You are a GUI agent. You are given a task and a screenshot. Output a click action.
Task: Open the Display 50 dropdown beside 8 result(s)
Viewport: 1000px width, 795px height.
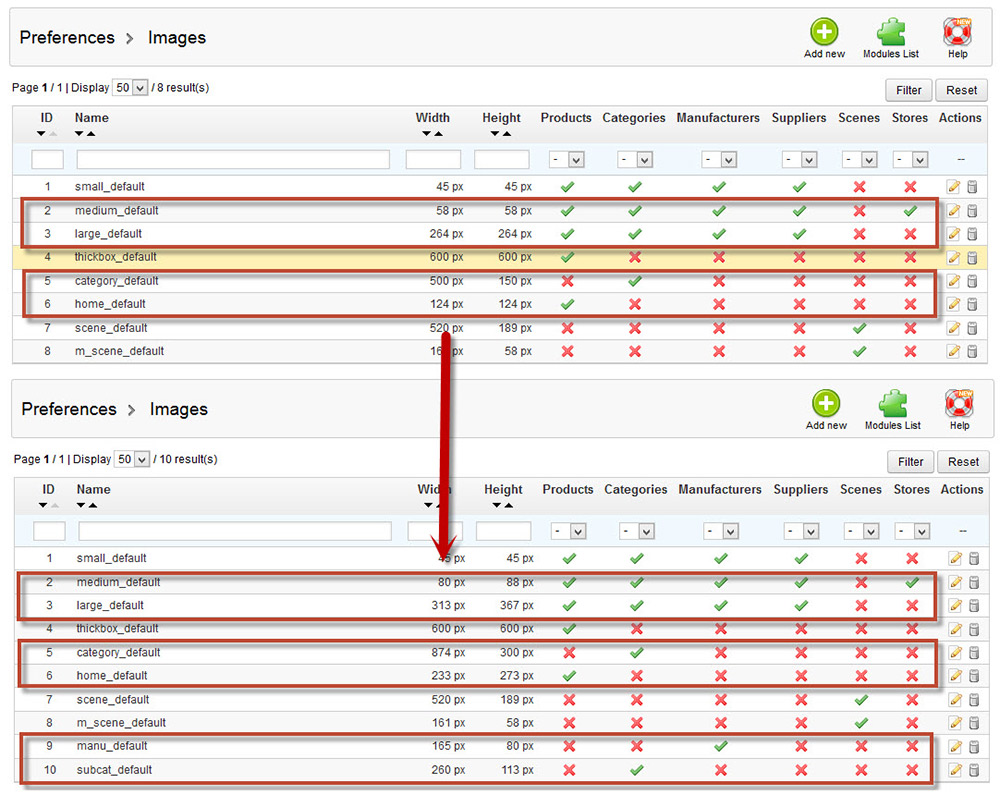click(131, 87)
